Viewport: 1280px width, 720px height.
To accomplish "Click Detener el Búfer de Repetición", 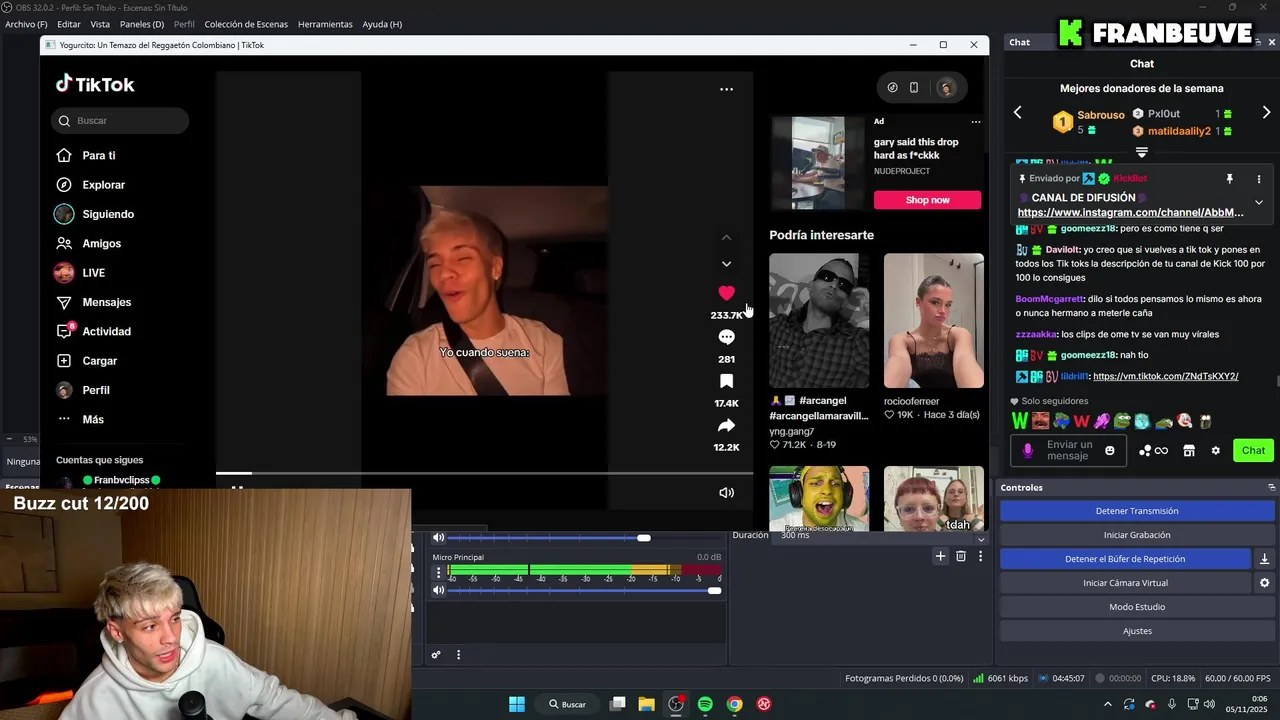I will (1125, 559).
